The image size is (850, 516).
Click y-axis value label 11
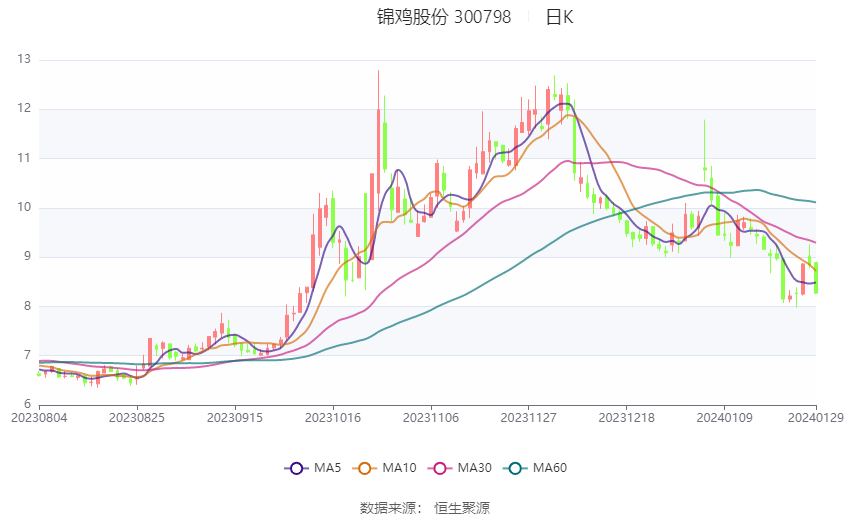tap(24, 158)
